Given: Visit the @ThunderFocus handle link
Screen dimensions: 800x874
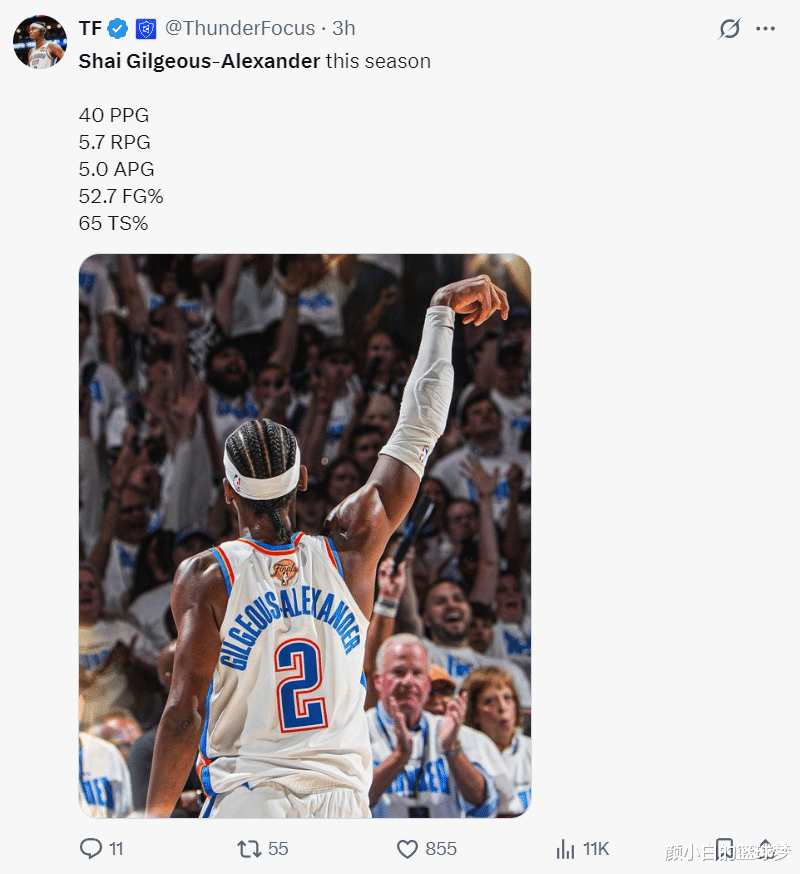Looking at the screenshot, I should pyautogui.click(x=240, y=28).
